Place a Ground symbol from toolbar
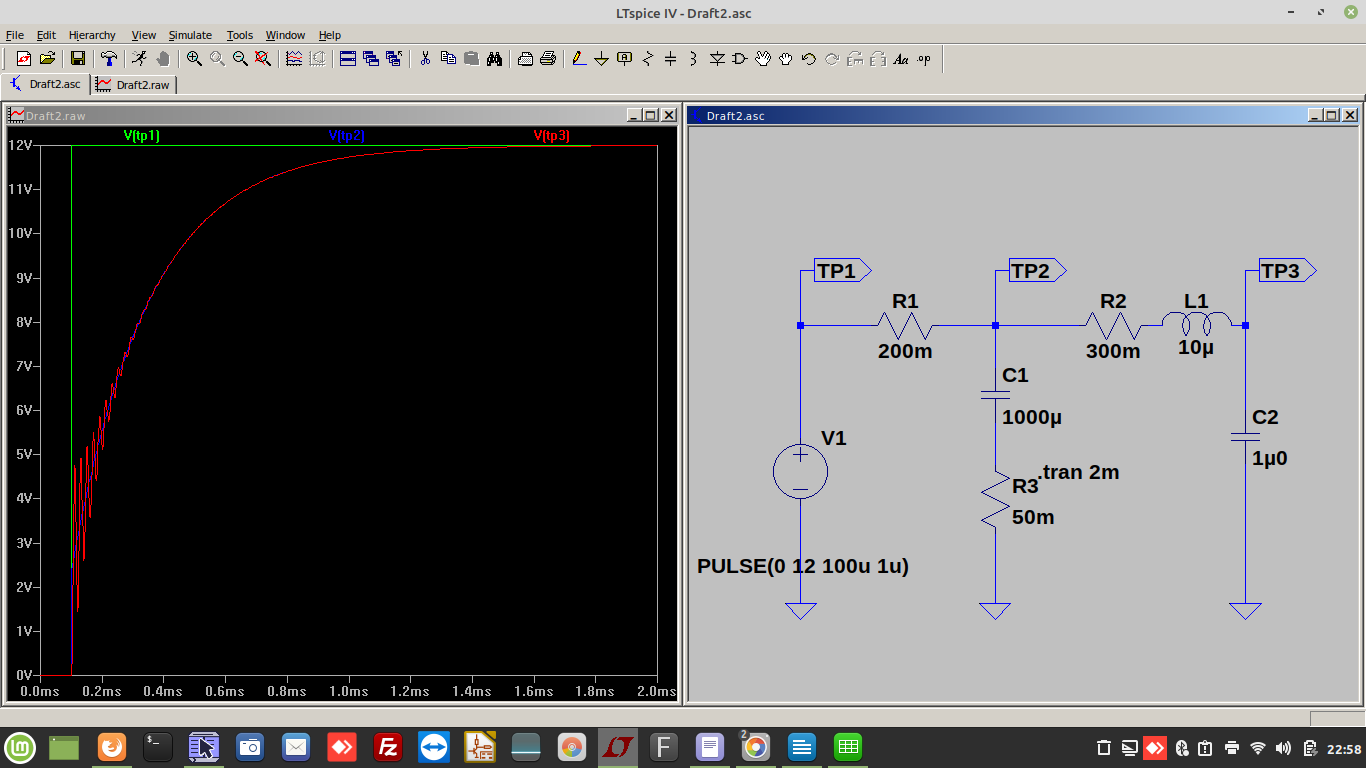The width and height of the screenshot is (1366, 768). click(x=602, y=59)
